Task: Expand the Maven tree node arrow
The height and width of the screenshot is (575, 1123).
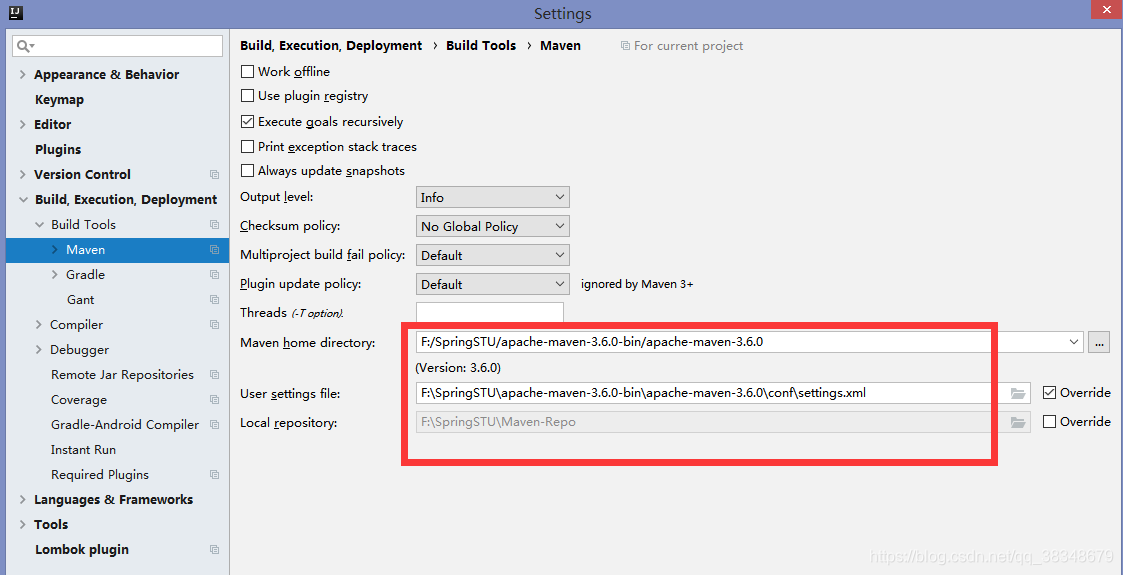Action: [x=55, y=250]
